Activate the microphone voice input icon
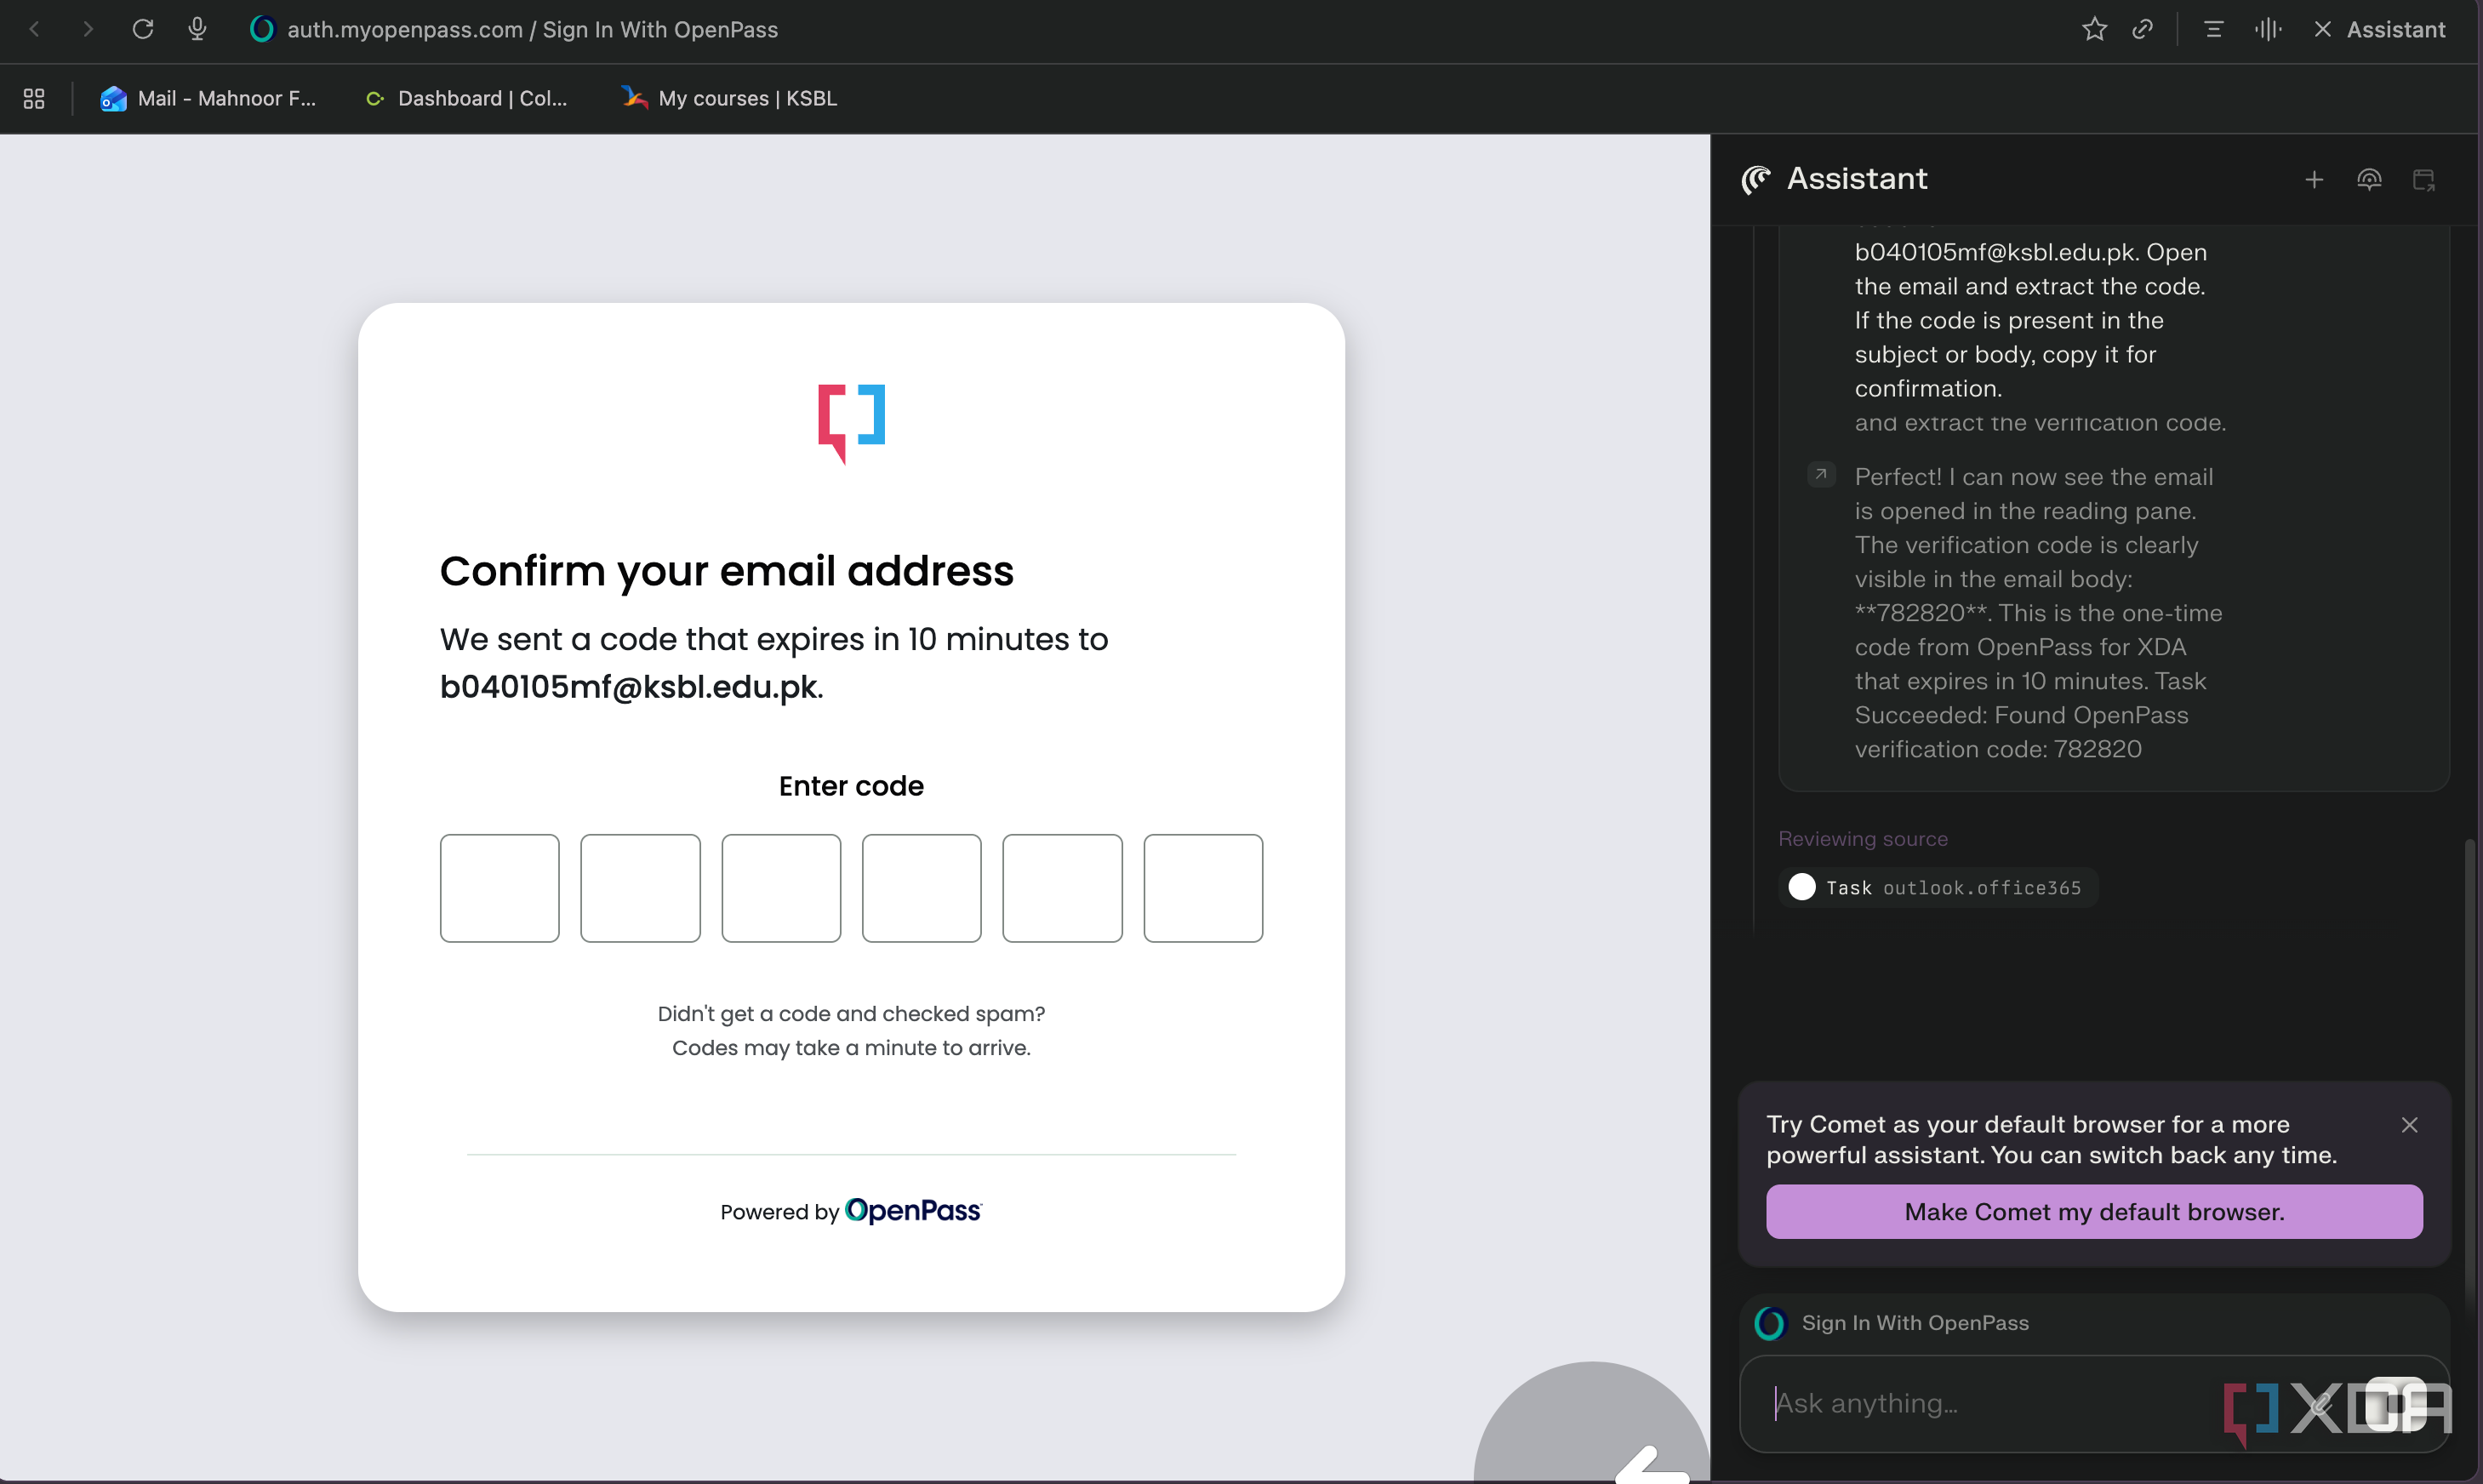Screen dimensions: 2483x1484 (197, 29)
